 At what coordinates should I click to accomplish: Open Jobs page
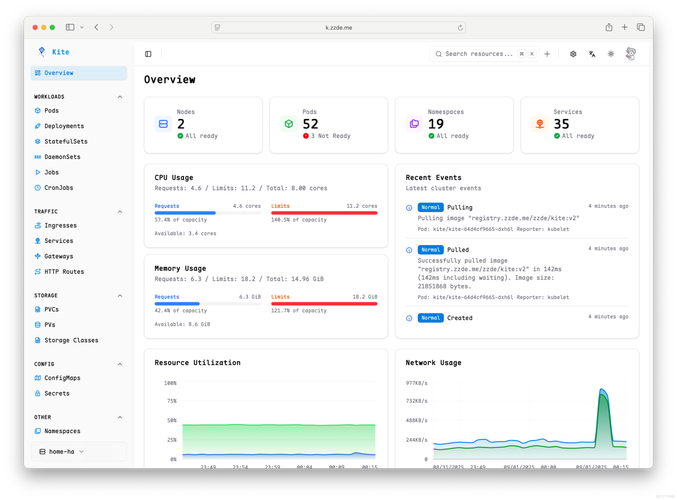point(51,172)
